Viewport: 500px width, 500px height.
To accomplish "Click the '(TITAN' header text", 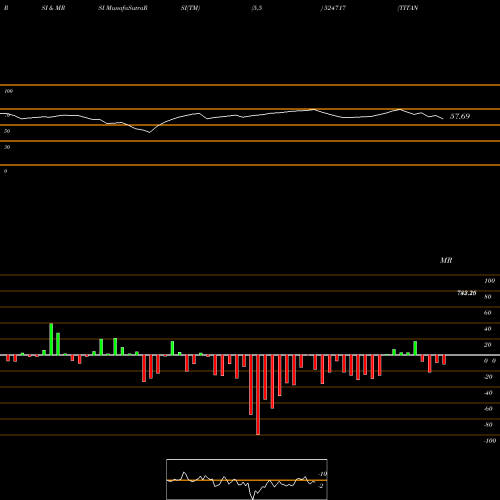I will click(408, 8).
